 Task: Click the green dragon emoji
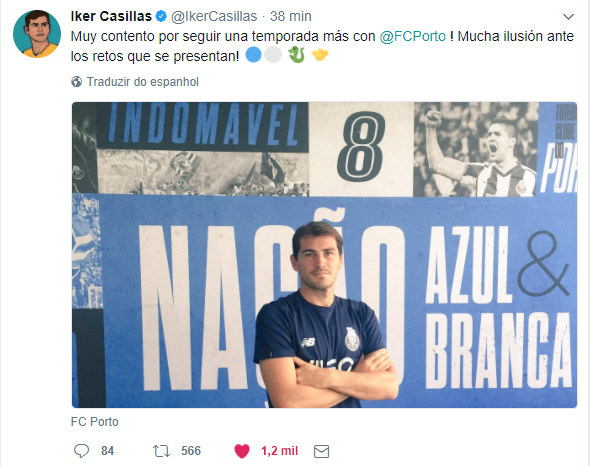click(297, 55)
